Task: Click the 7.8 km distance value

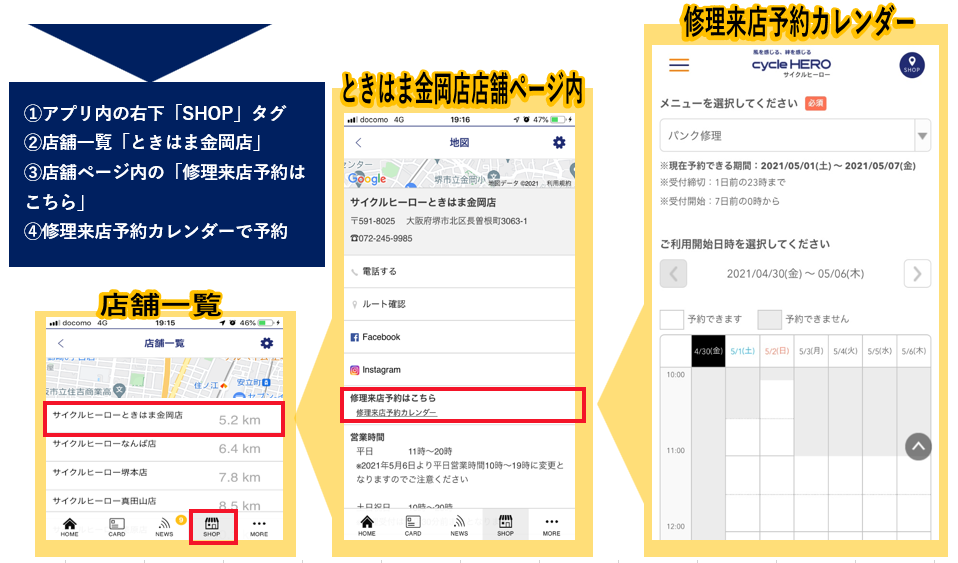Action: (240, 477)
